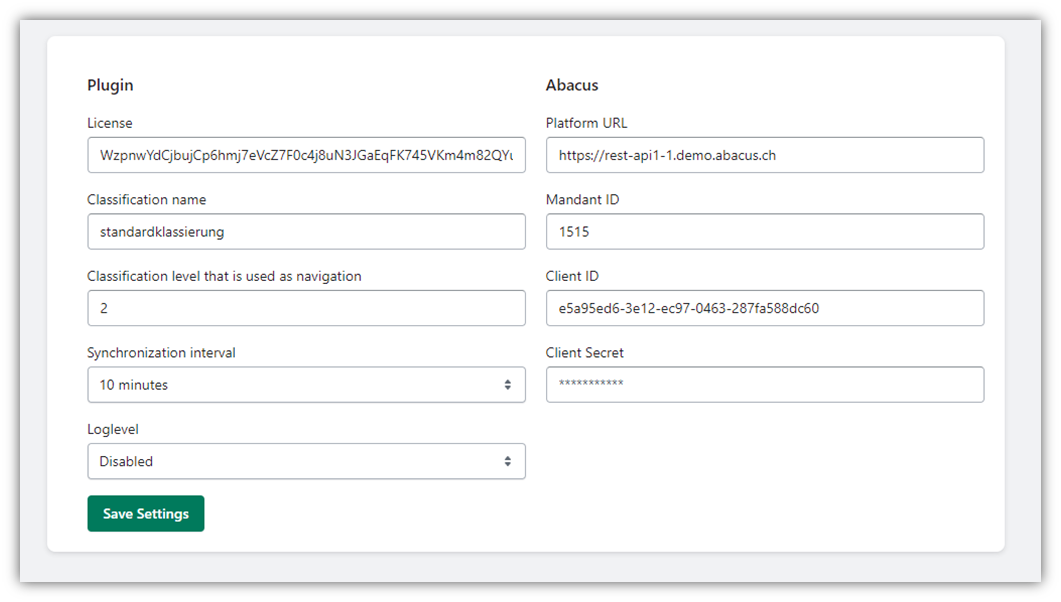This screenshot has height=602, width=1061.
Task: Click the arrows on the 10 minutes selector
Action: click(507, 385)
